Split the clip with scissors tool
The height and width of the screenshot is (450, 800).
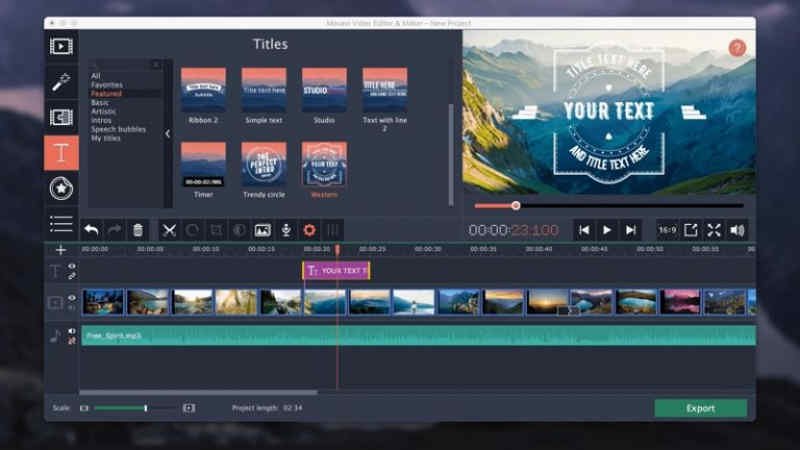(x=169, y=230)
